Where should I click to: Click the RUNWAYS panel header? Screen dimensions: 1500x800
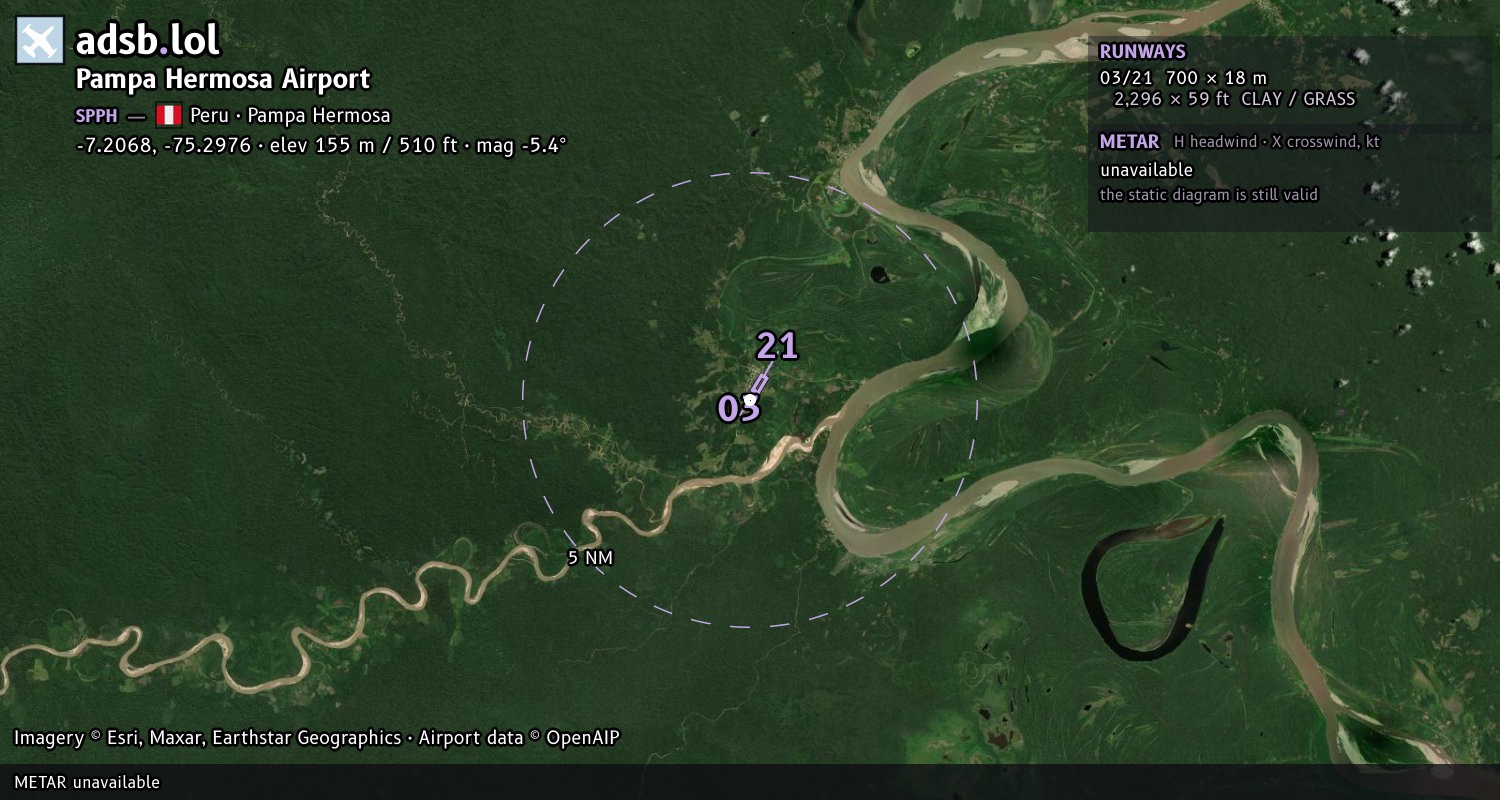click(x=1142, y=52)
